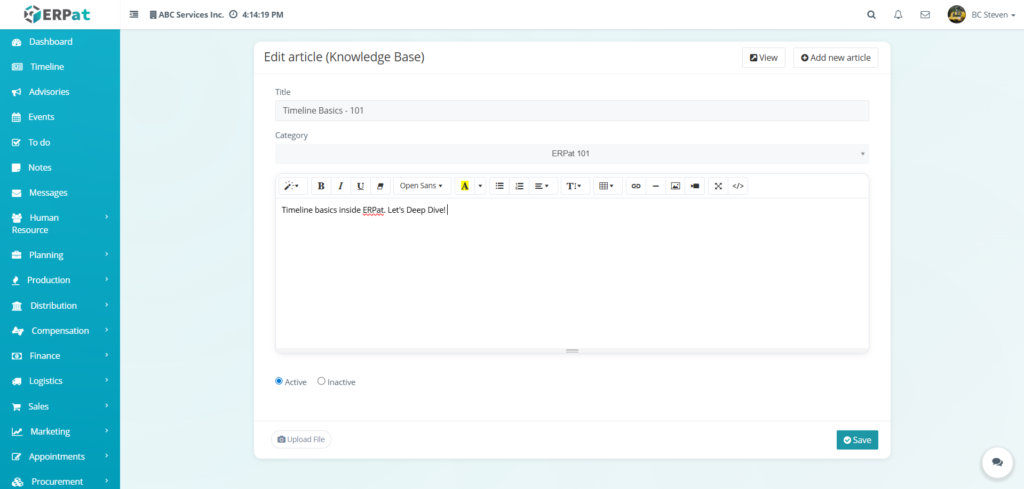This screenshot has height=489, width=1024.
Task: Insert an unordered bullet list
Action: [x=500, y=186]
